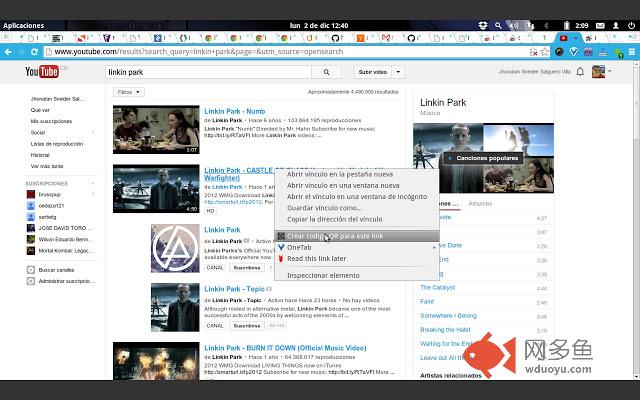
Task: Open the mail envelope tray icon
Action: (x=600, y=25)
